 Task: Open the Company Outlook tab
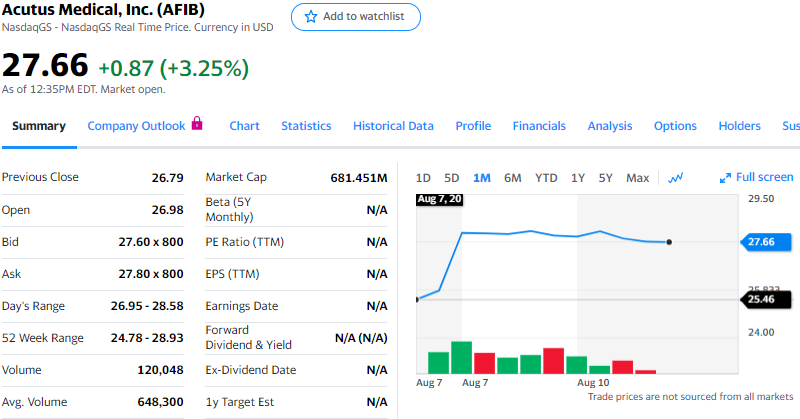point(136,126)
